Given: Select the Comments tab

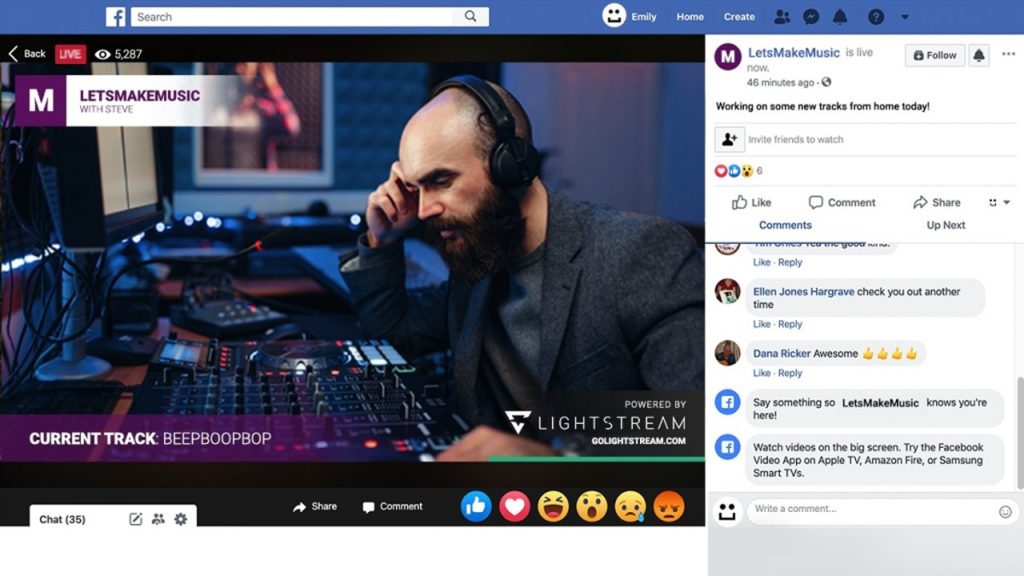Looking at the screenshot, I should [785, 225].
